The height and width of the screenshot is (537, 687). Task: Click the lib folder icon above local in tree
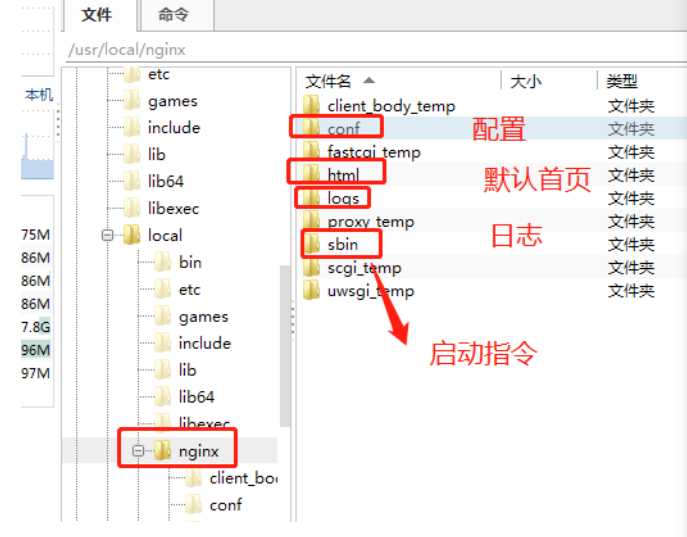(131, 154)
